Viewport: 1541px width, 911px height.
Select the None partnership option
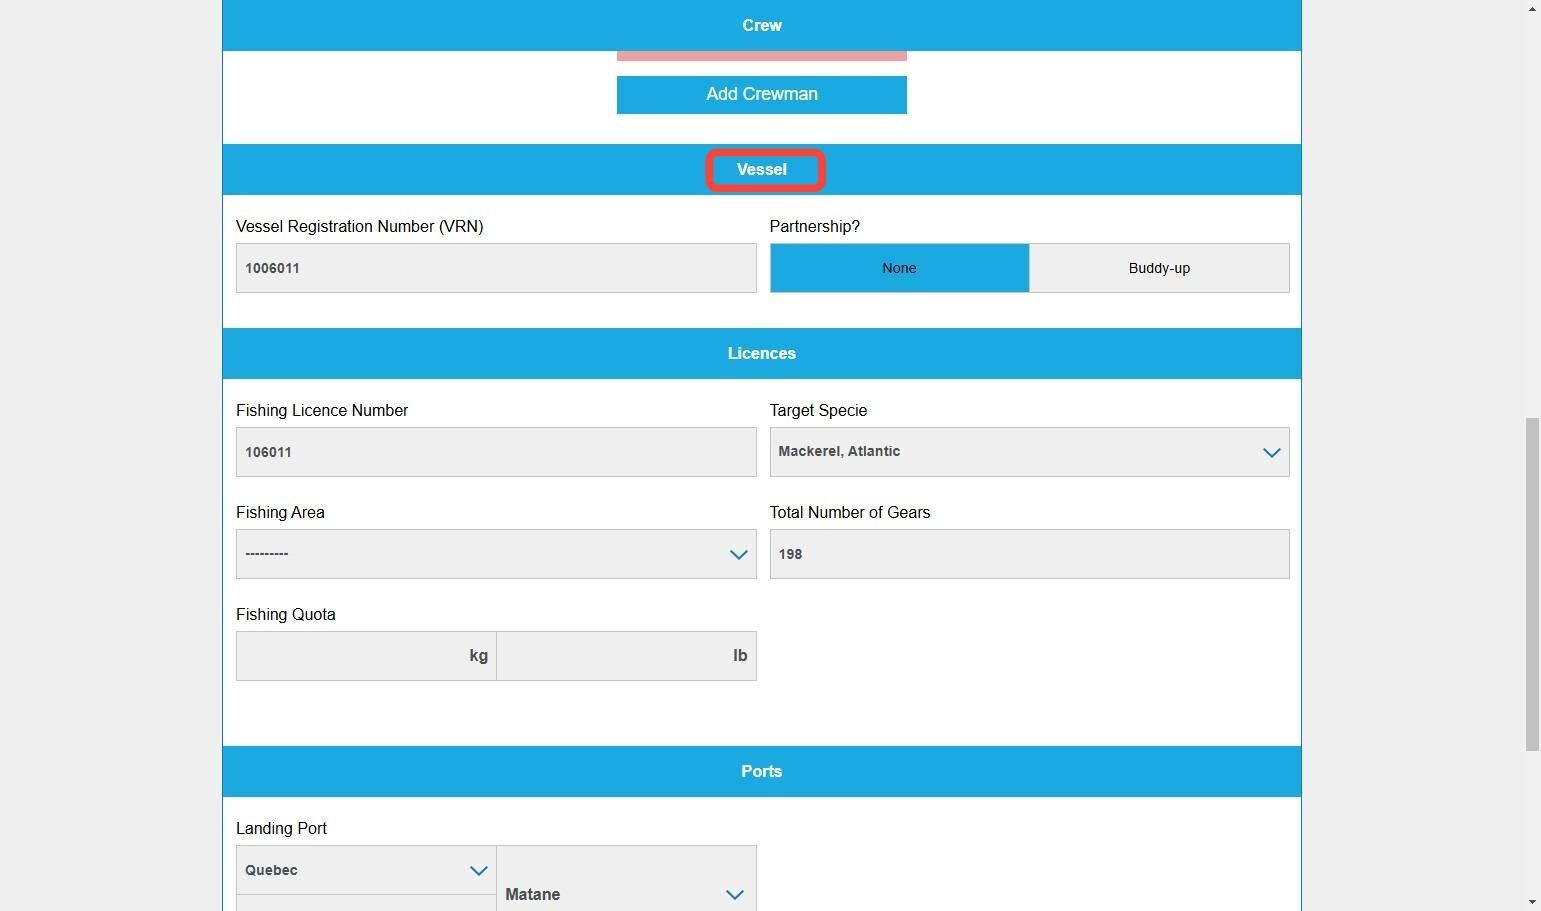pos(899,268)
